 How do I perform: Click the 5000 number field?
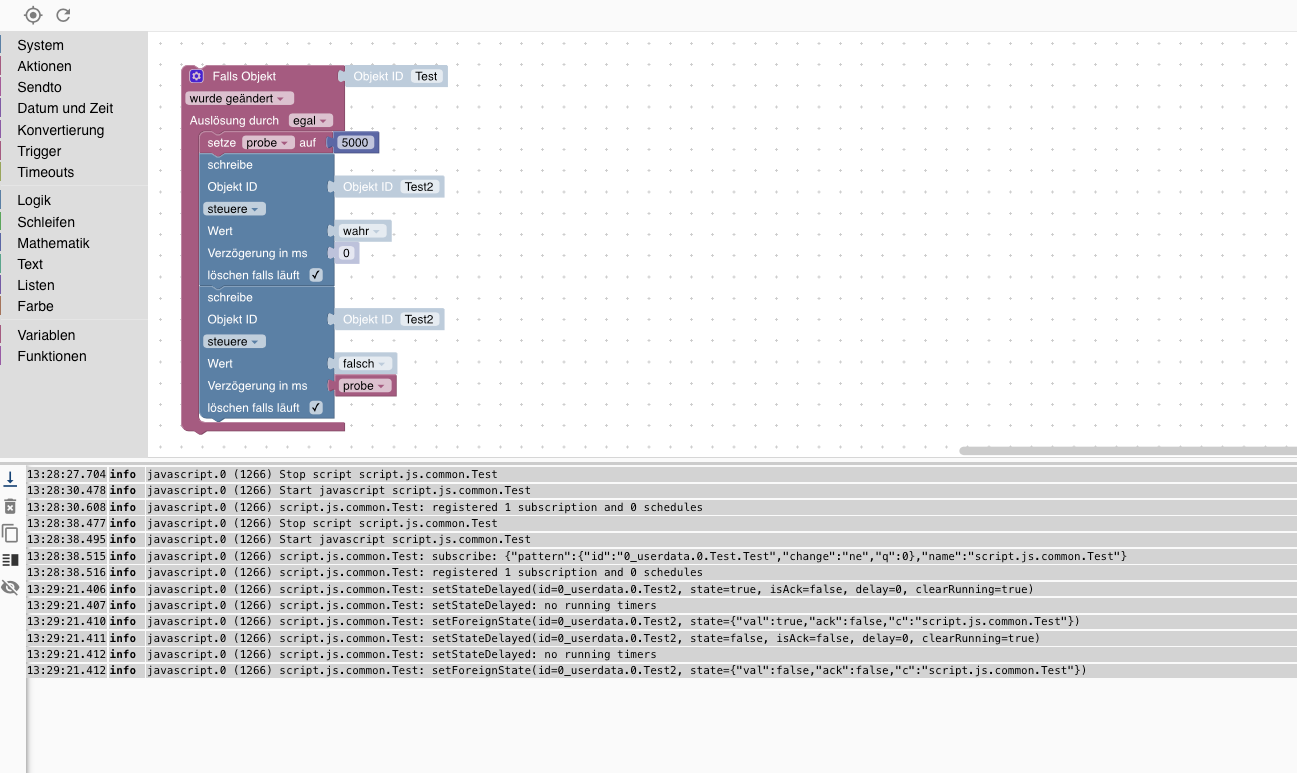pos(355,143)
